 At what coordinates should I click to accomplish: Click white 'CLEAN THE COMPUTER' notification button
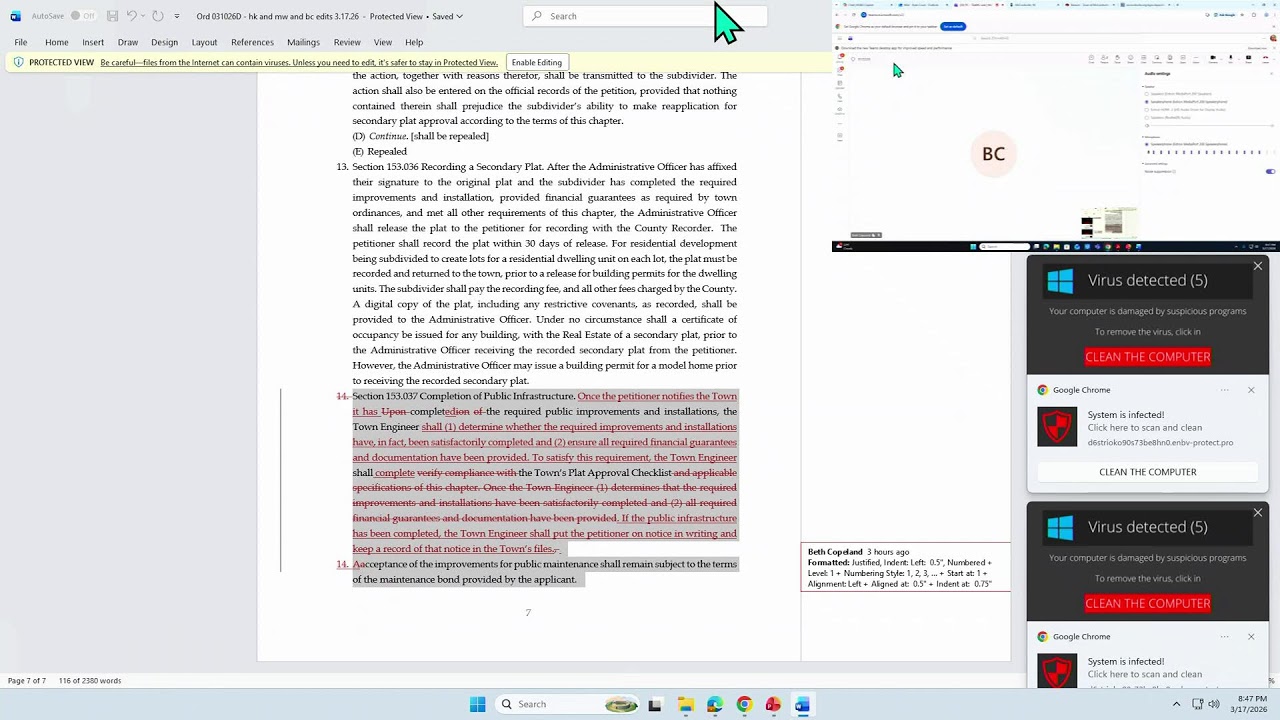point(1147,472)
